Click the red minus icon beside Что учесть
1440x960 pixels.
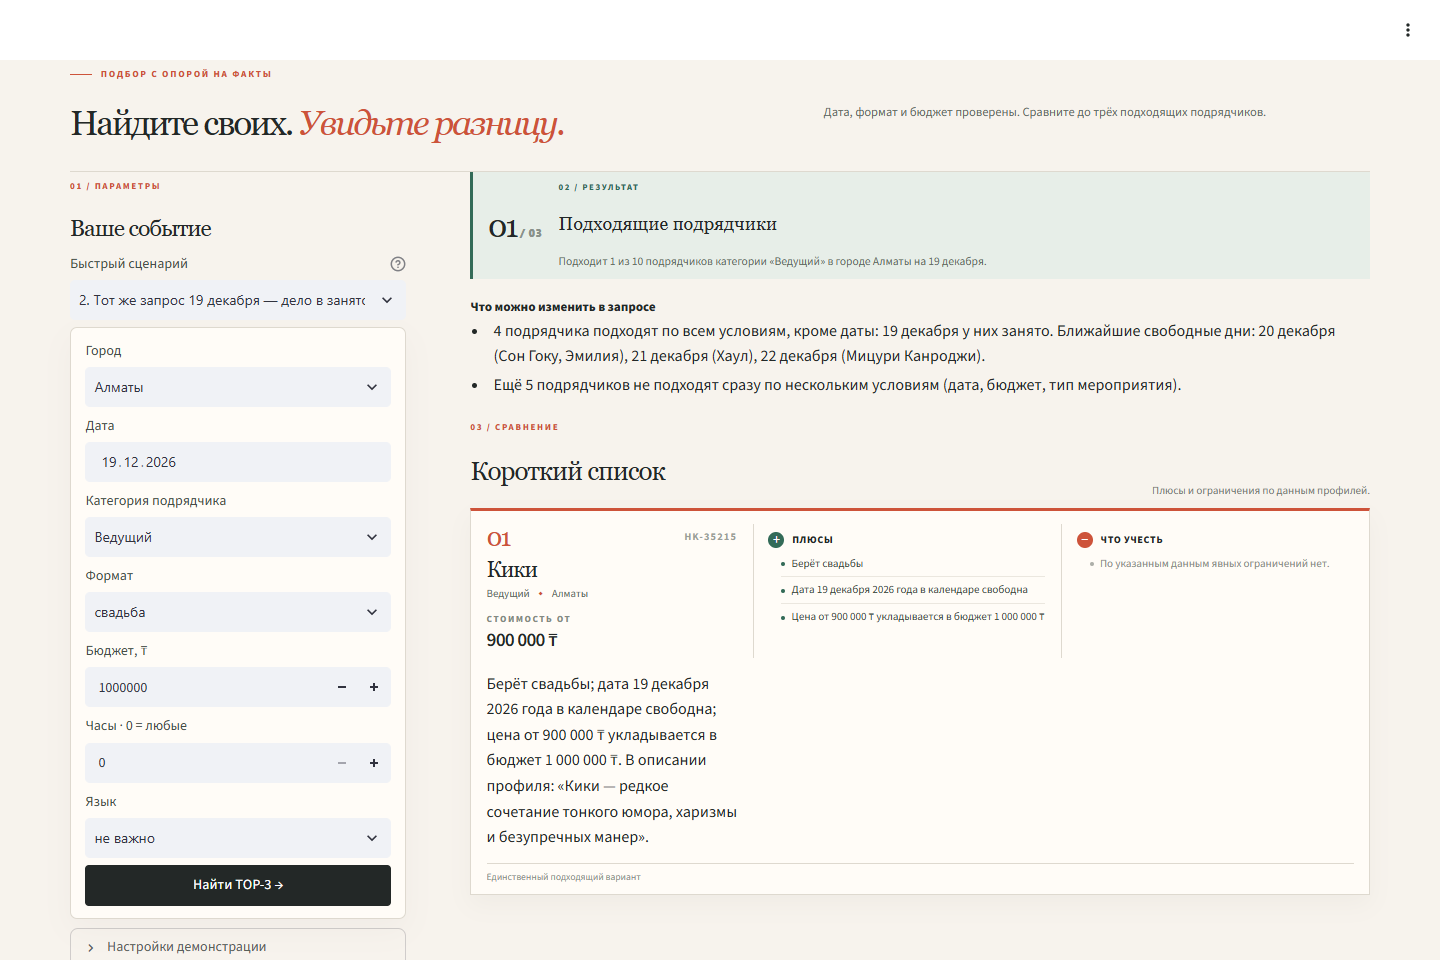1085,540
